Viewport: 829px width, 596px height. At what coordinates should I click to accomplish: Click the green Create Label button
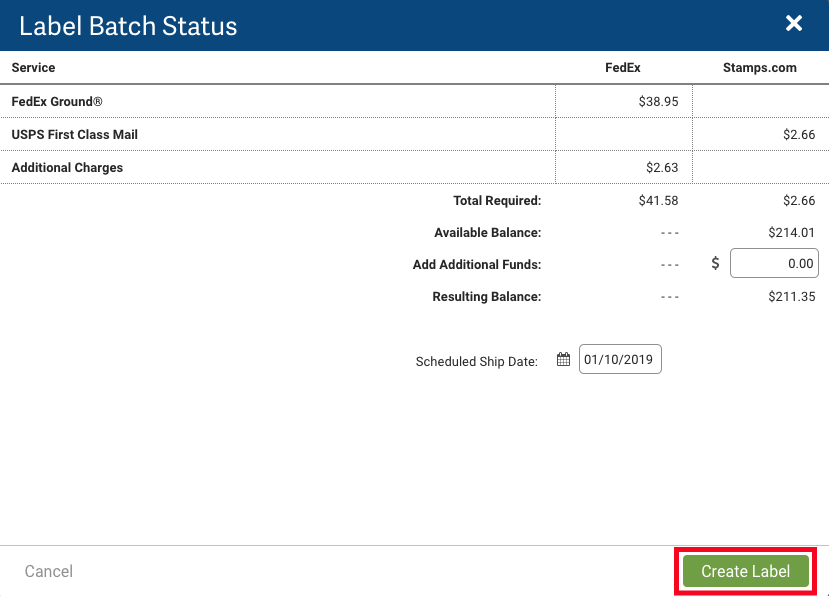(745, 571)
